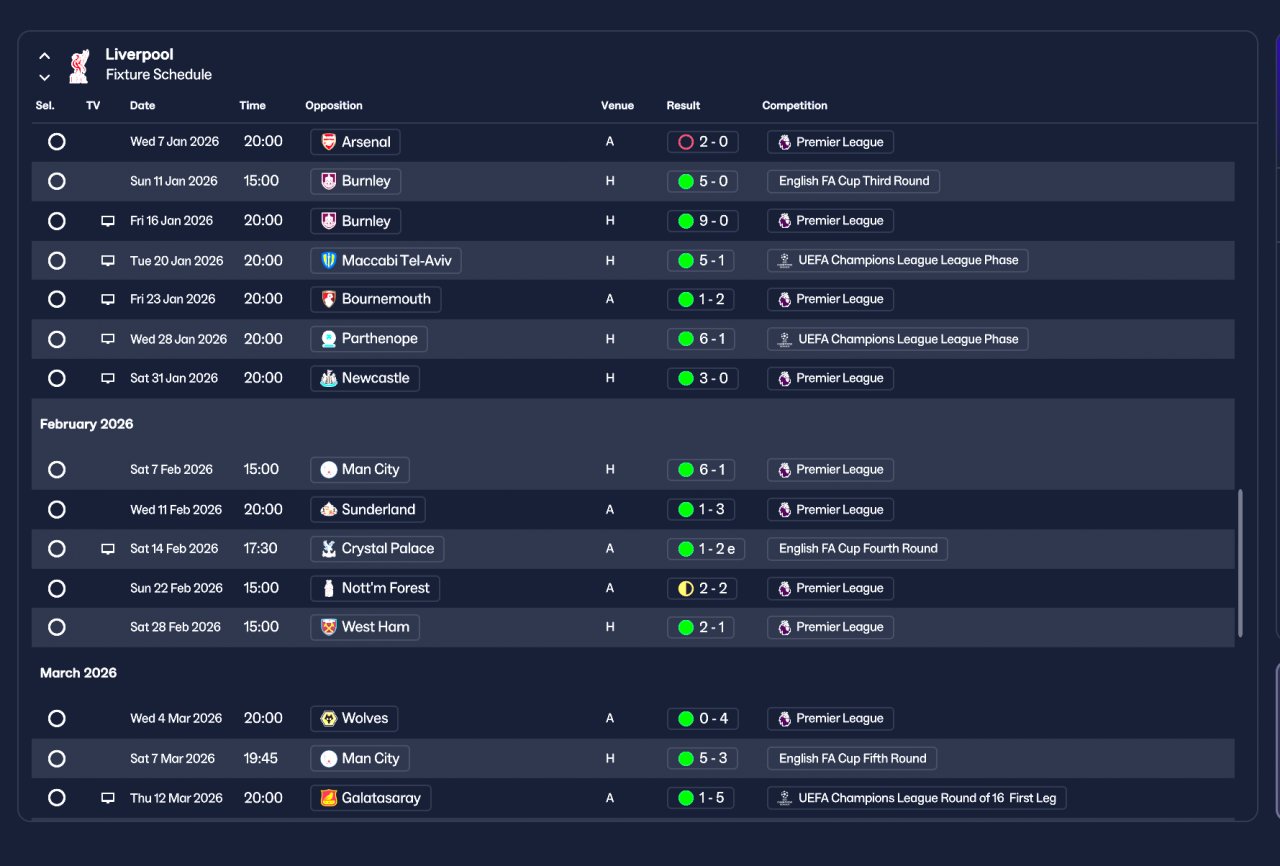Sort fixtures by the Competition column header

click(x=795, y=105)
